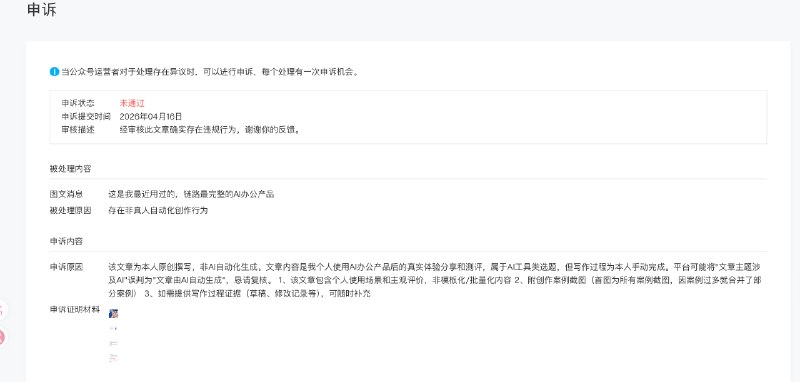Open the third proof material thumbnail
Screen dimensions: 800x382
click(113, 343)
